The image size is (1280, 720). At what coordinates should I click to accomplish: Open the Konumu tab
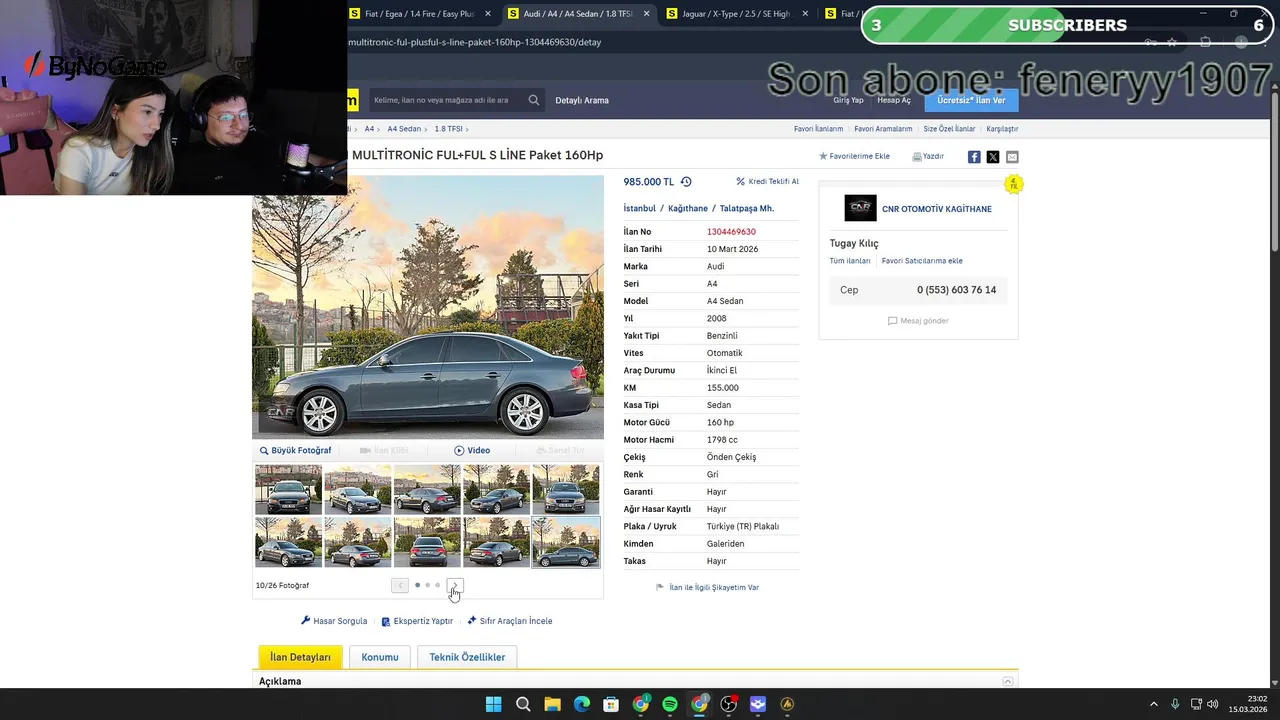point(380,657)
